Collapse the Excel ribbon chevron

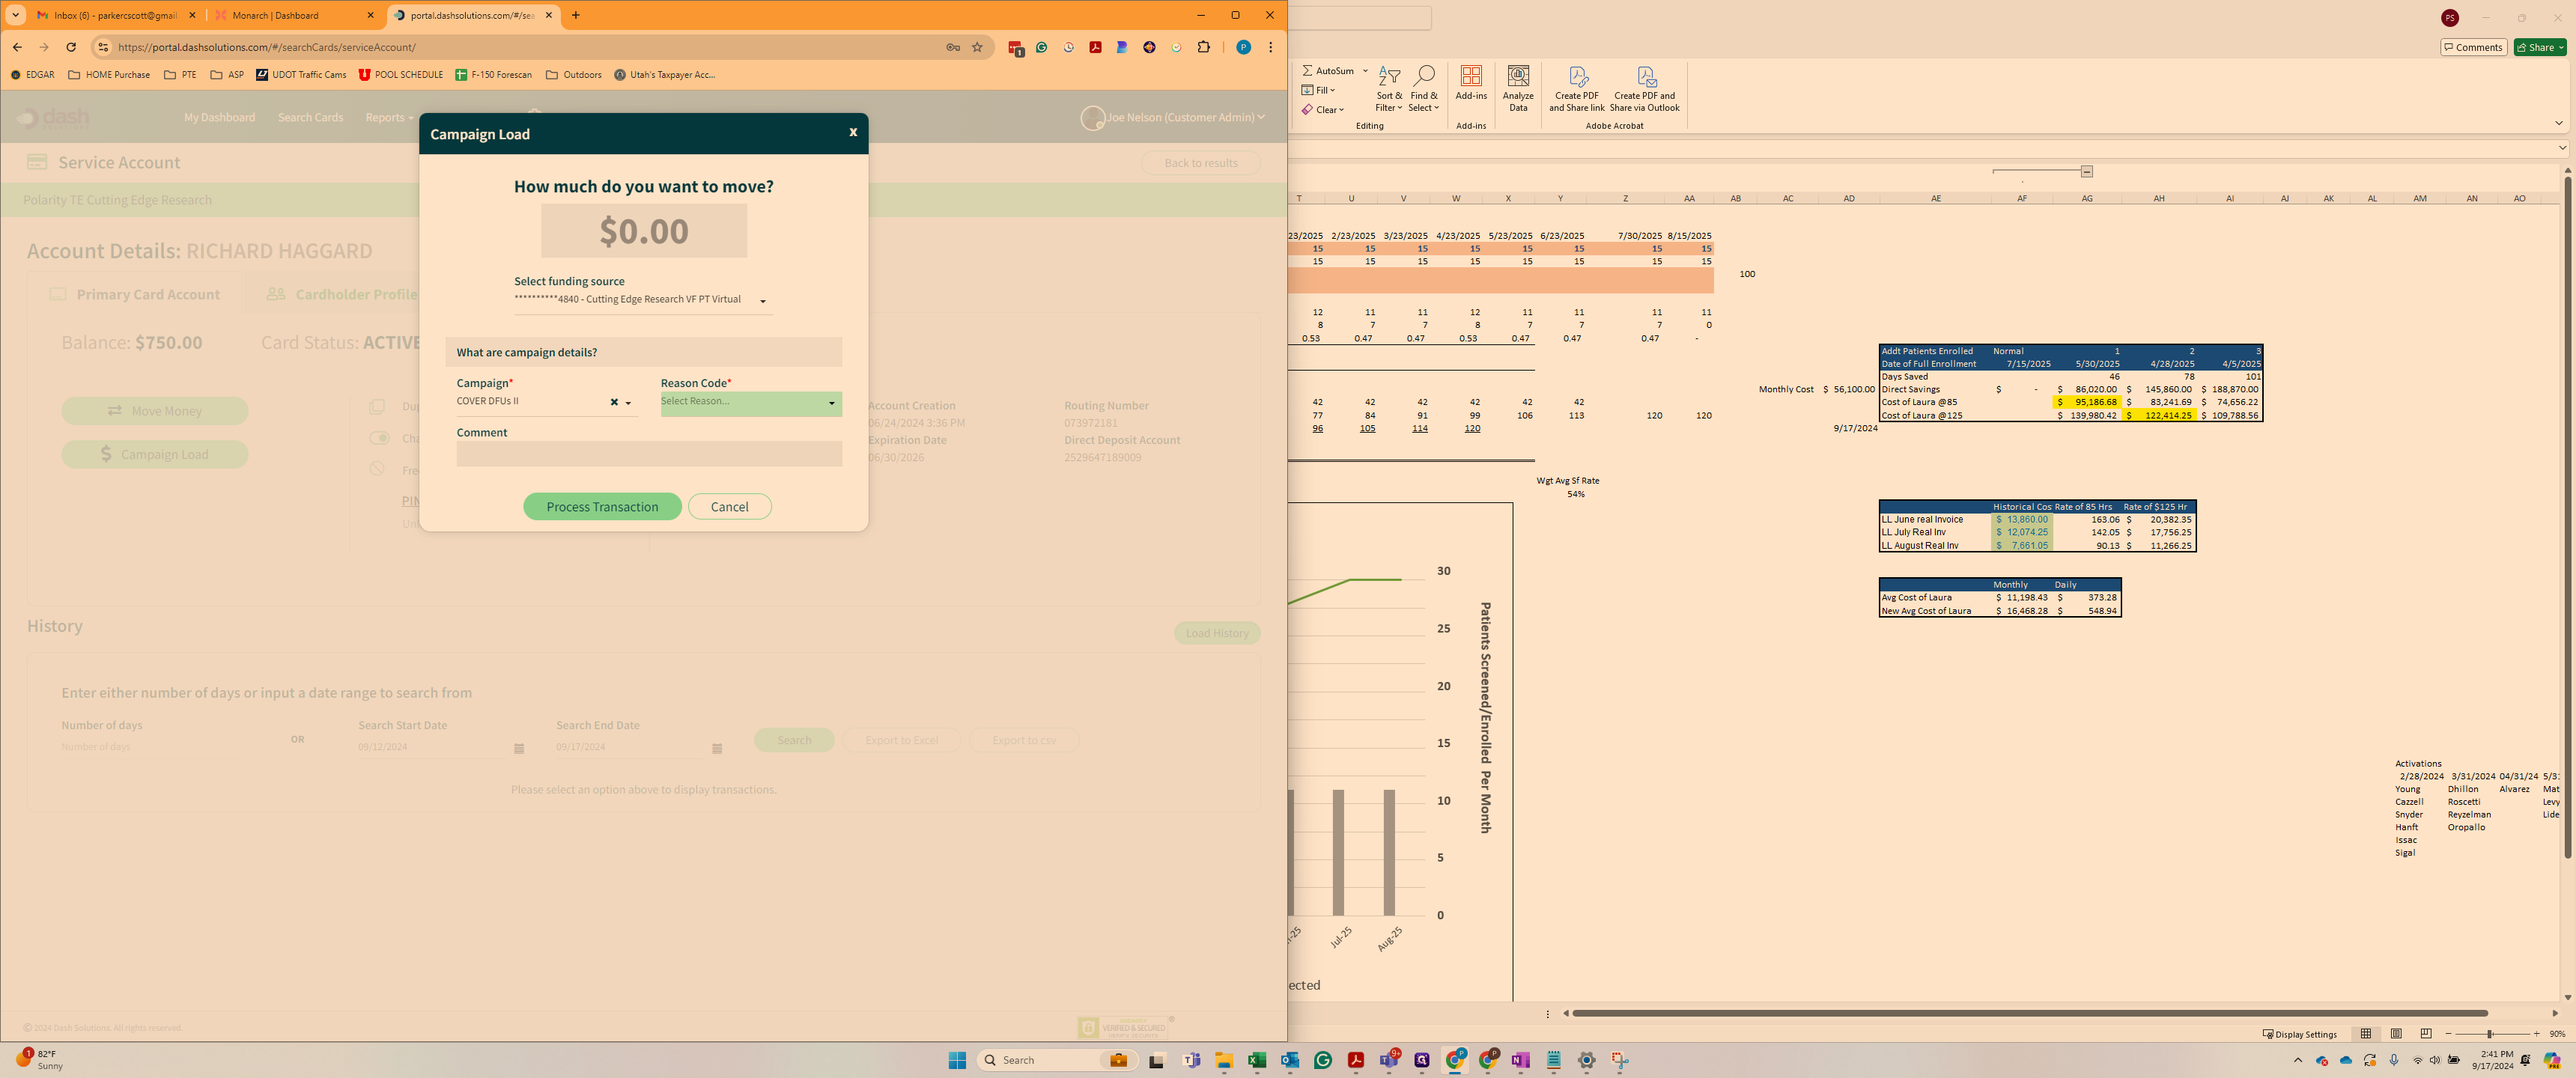coord(2559,123)
